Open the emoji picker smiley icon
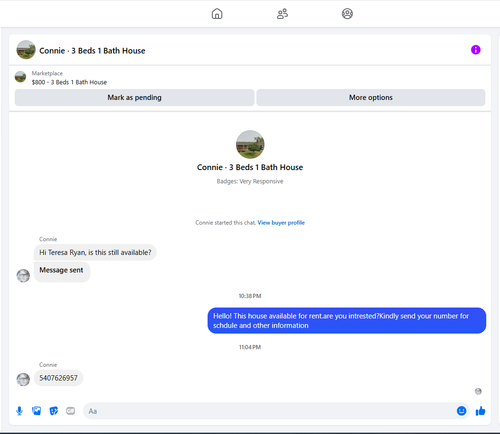The image size is (500, 434). click(x=461, y=411)
